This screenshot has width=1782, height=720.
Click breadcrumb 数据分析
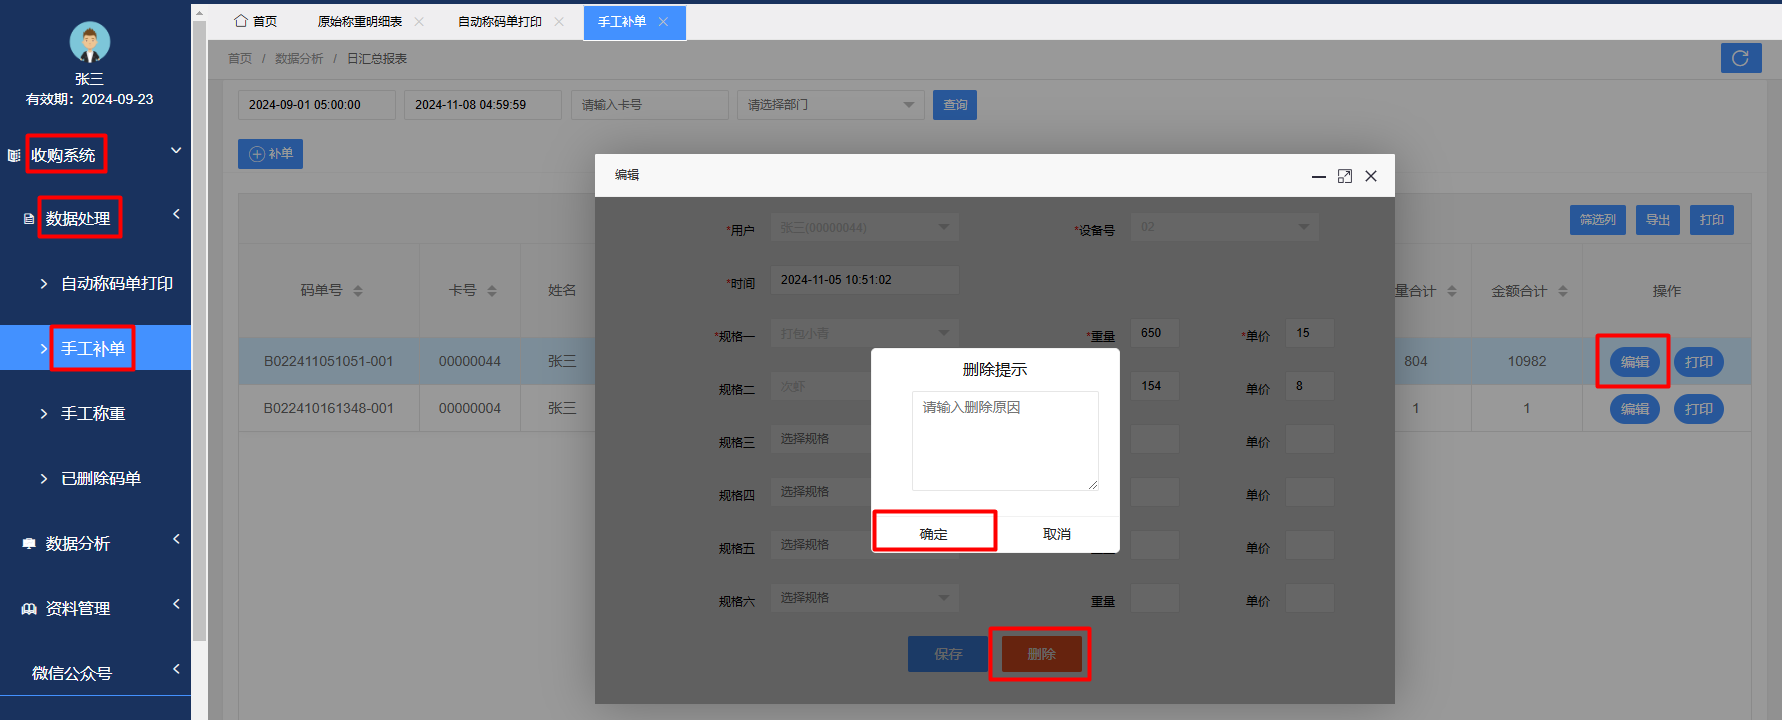click(299, 59)
